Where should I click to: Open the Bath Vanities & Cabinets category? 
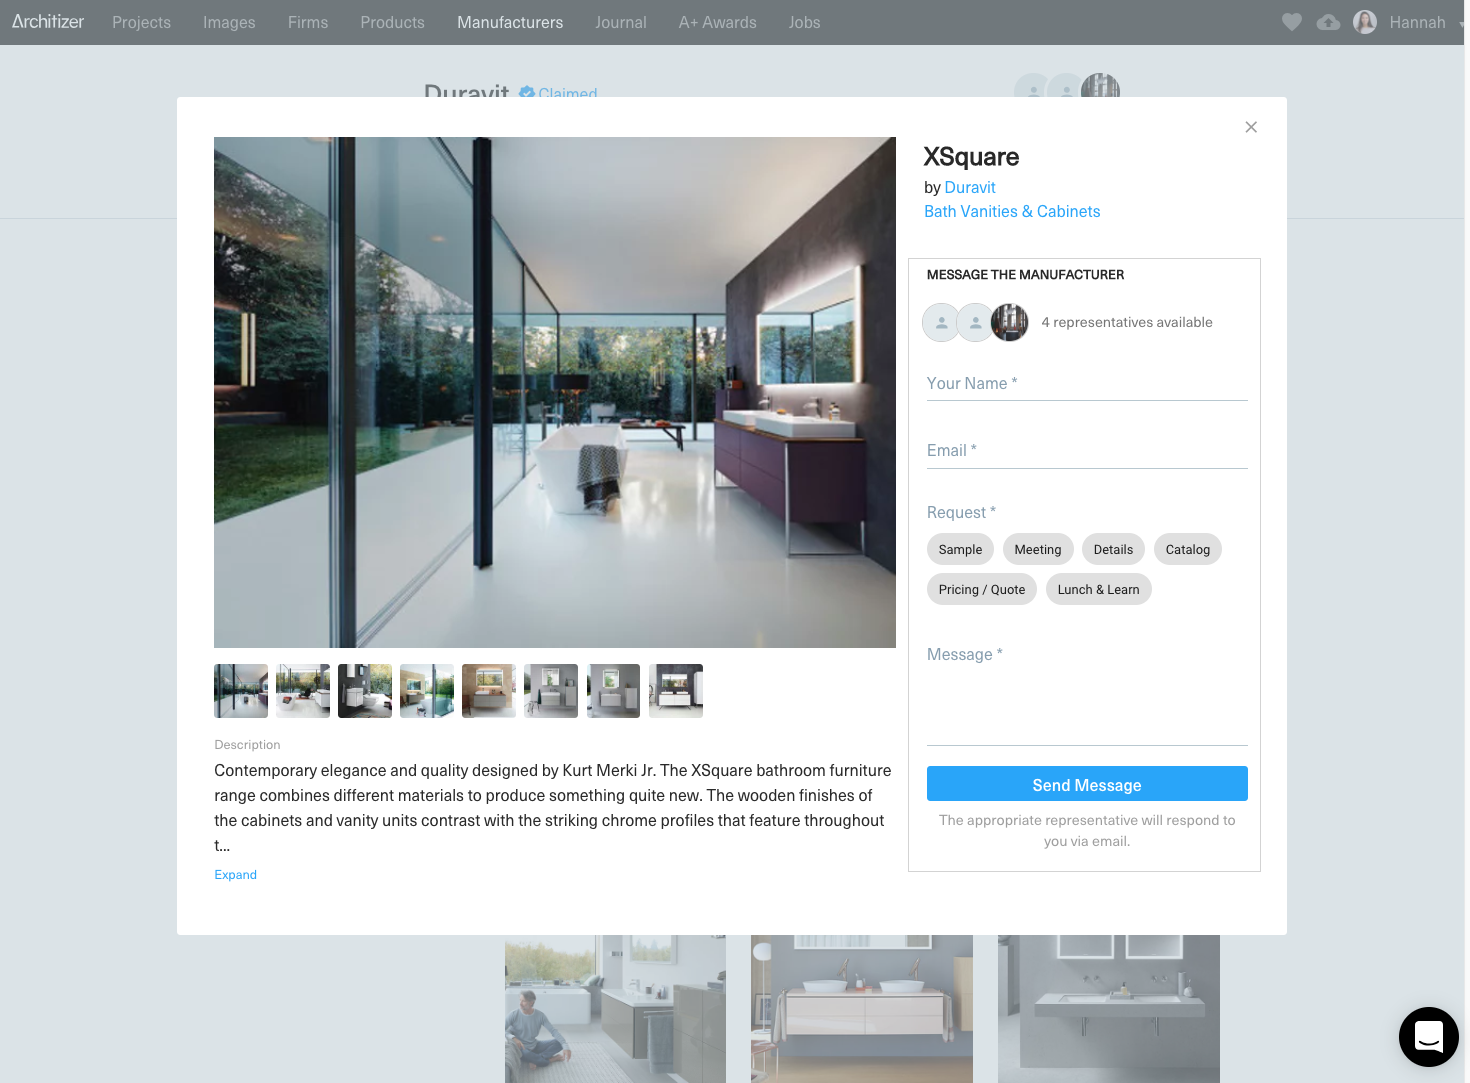(x=1012, y=211)
